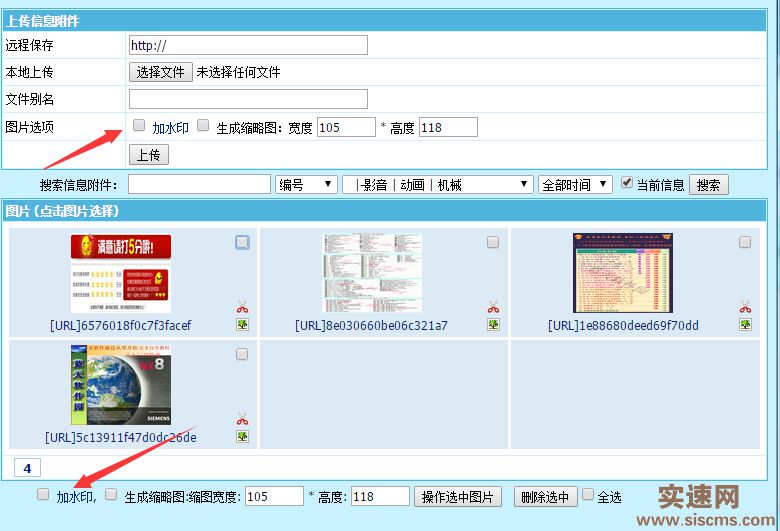The image size is (780, 531).
Task: Click the 本地上传 row label
Action: tap(29, 72)
